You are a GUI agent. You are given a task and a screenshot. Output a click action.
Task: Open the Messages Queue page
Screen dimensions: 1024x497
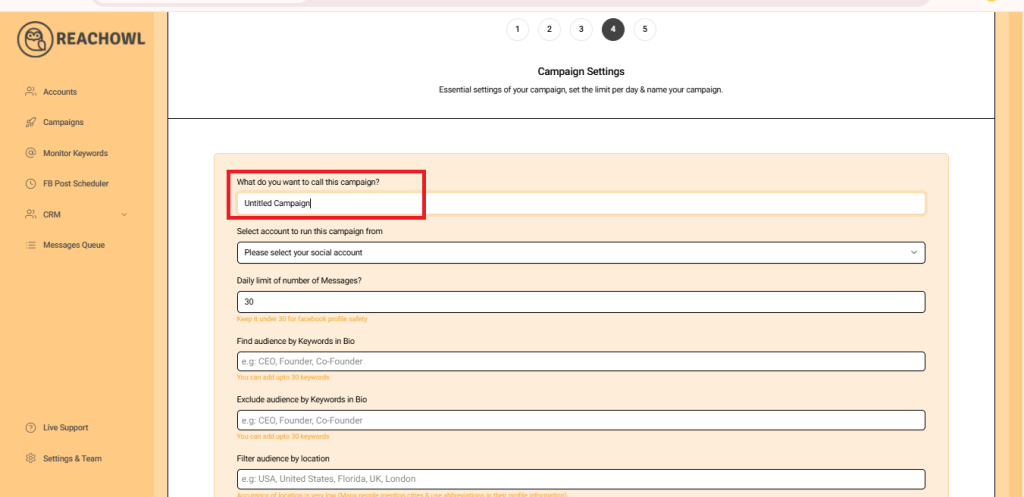[74, 245]
